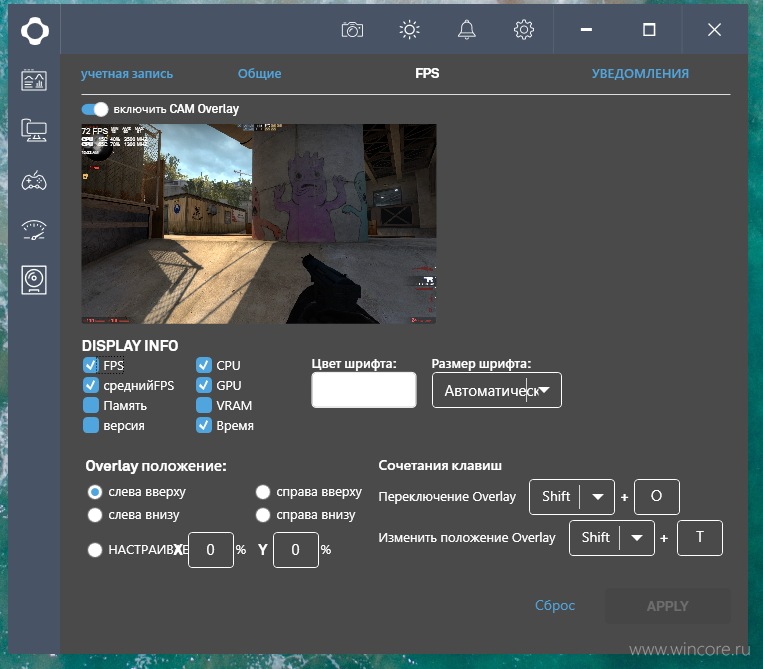Open the Цвет шрифта color swatch
This screenshot has width=763, height=669.
[364, 390]
